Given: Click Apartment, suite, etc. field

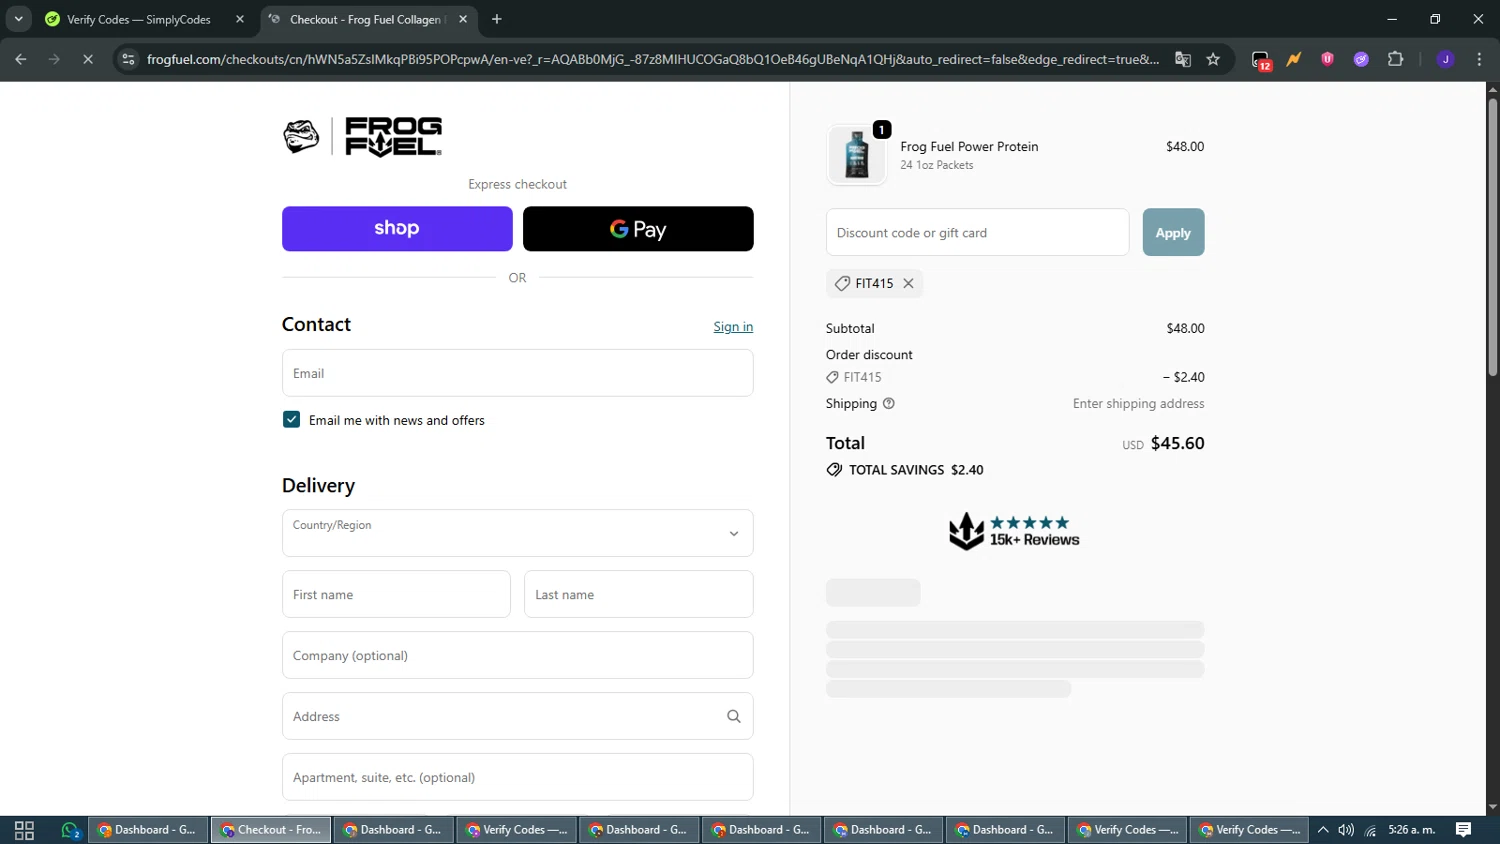Looking at the screenshot, I should coord(518,777).
